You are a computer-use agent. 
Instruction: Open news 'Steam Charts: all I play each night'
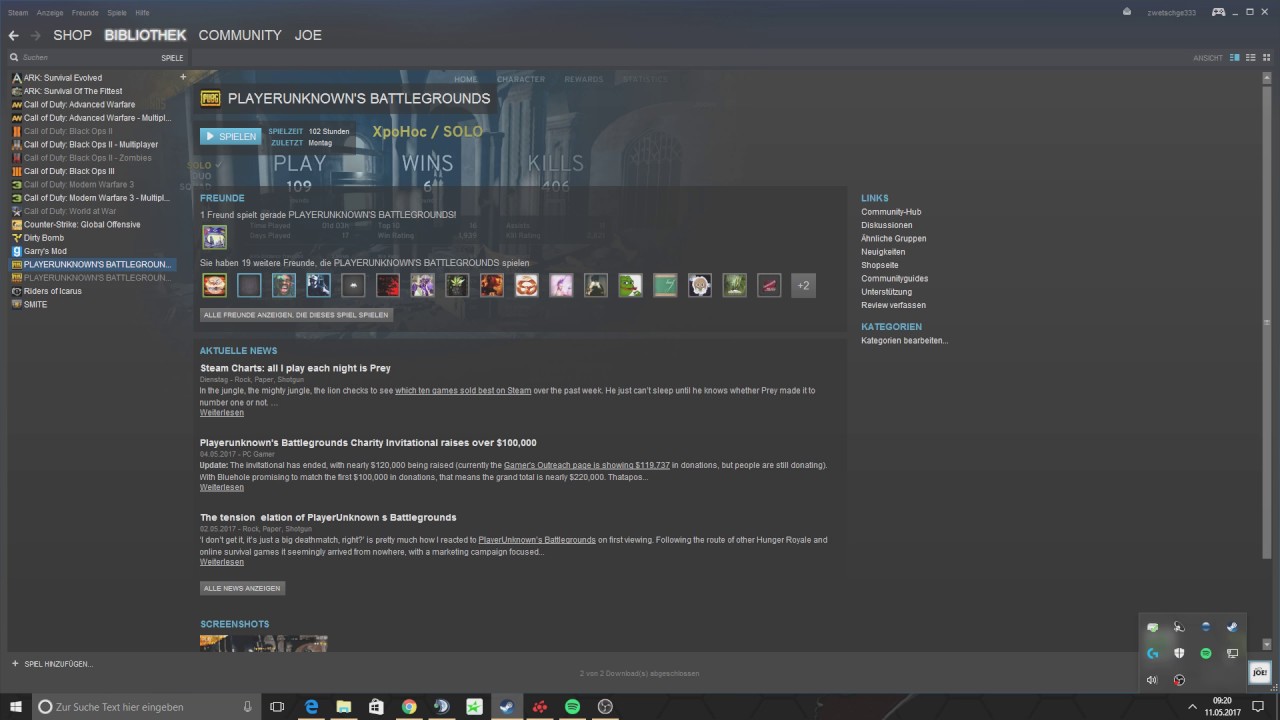(295, 368)
